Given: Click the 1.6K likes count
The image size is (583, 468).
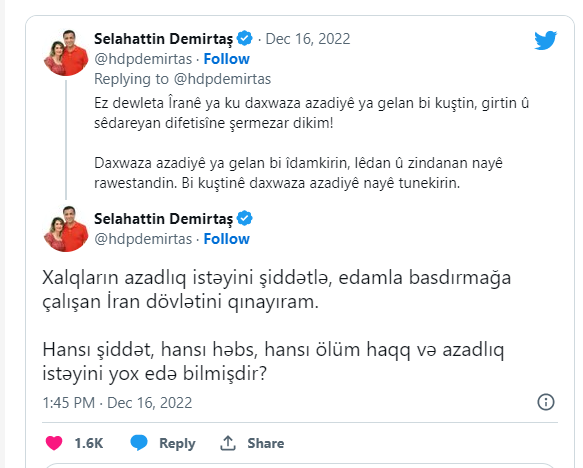Looking at the screenshot, I should pyautogui.click(x=88, y=443).
